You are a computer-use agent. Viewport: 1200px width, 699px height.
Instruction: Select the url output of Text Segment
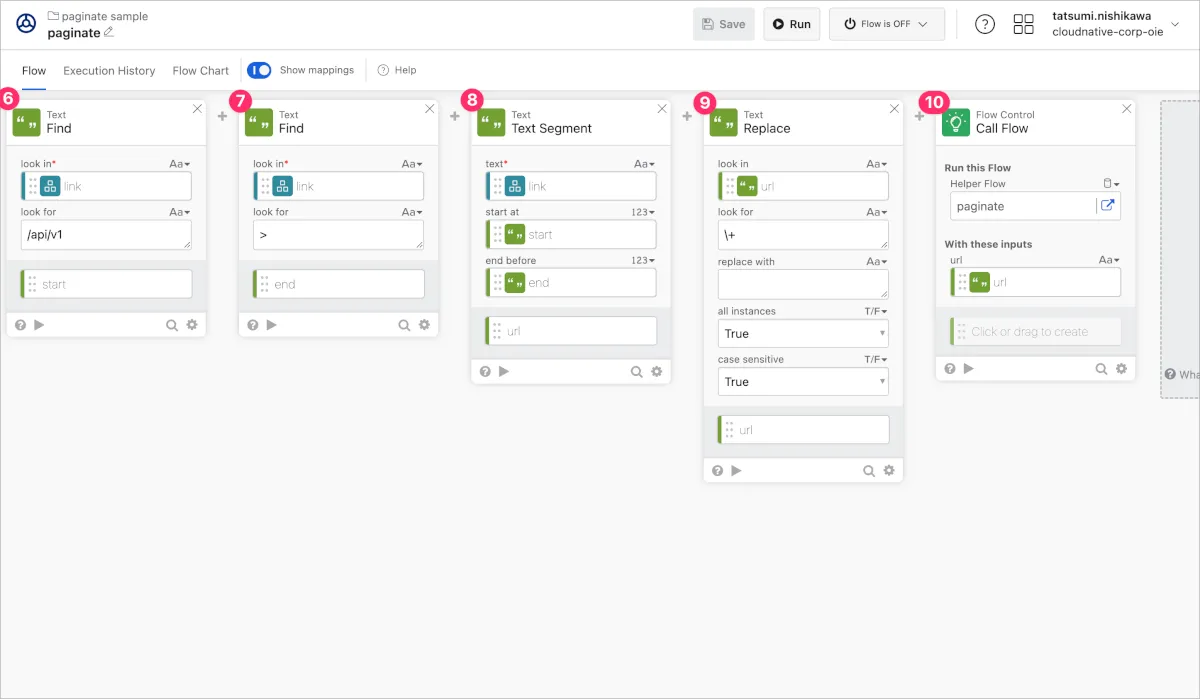coord(571,331)
